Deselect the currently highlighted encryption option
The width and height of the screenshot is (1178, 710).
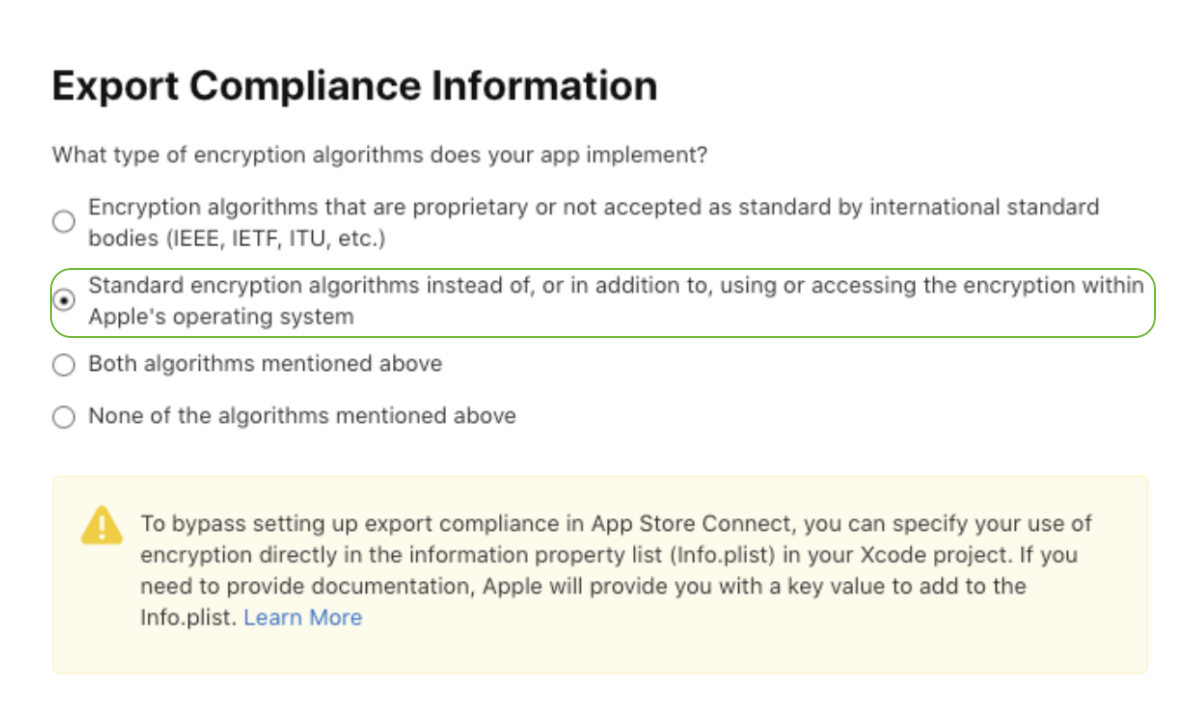click(63, 300)
